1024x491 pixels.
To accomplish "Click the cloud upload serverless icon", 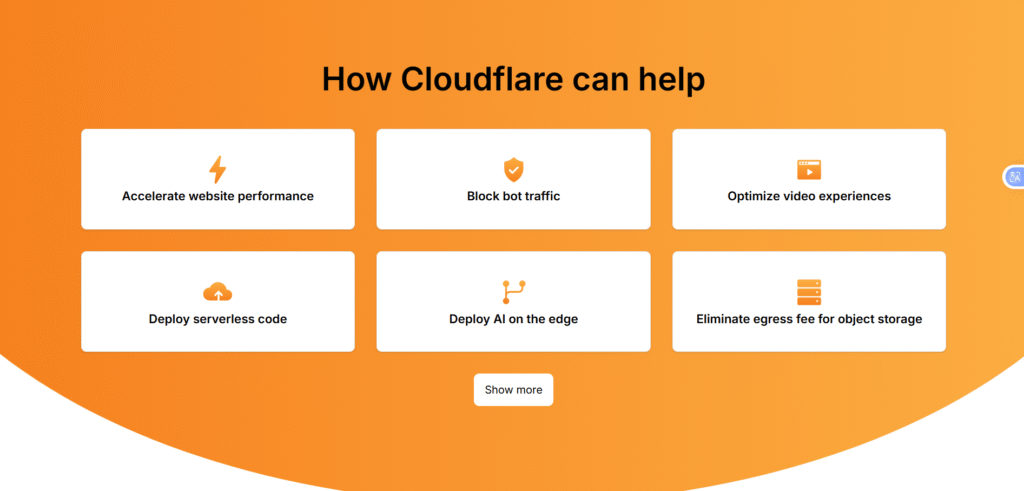I will pos(217,292).
